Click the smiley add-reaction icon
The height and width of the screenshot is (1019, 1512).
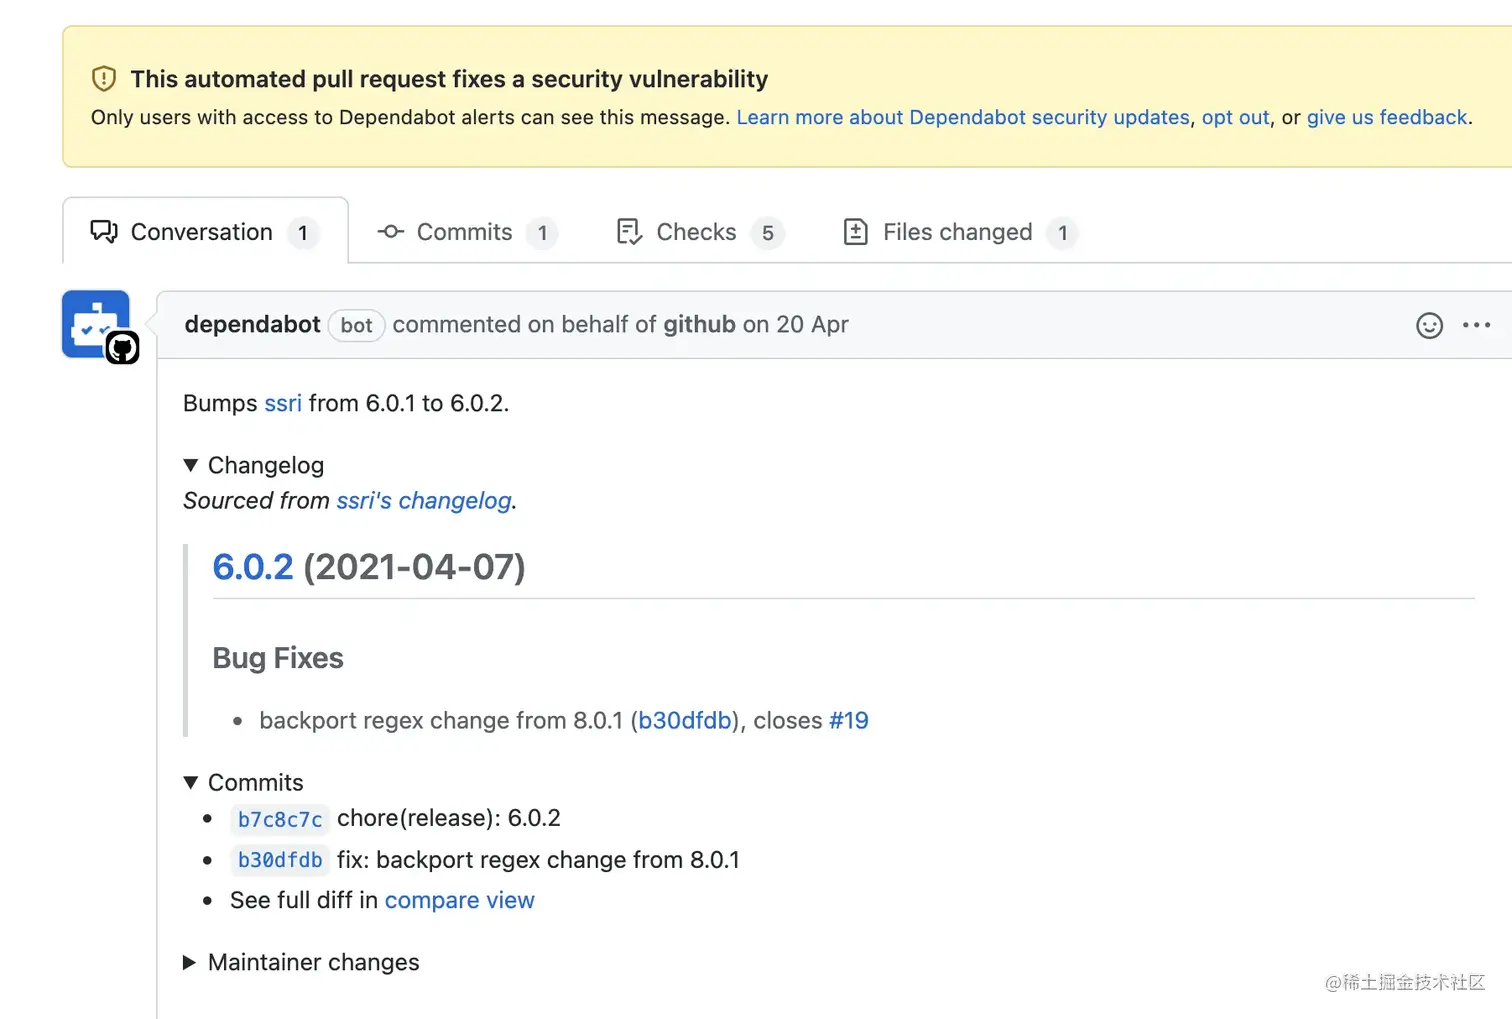[1429, 326]
